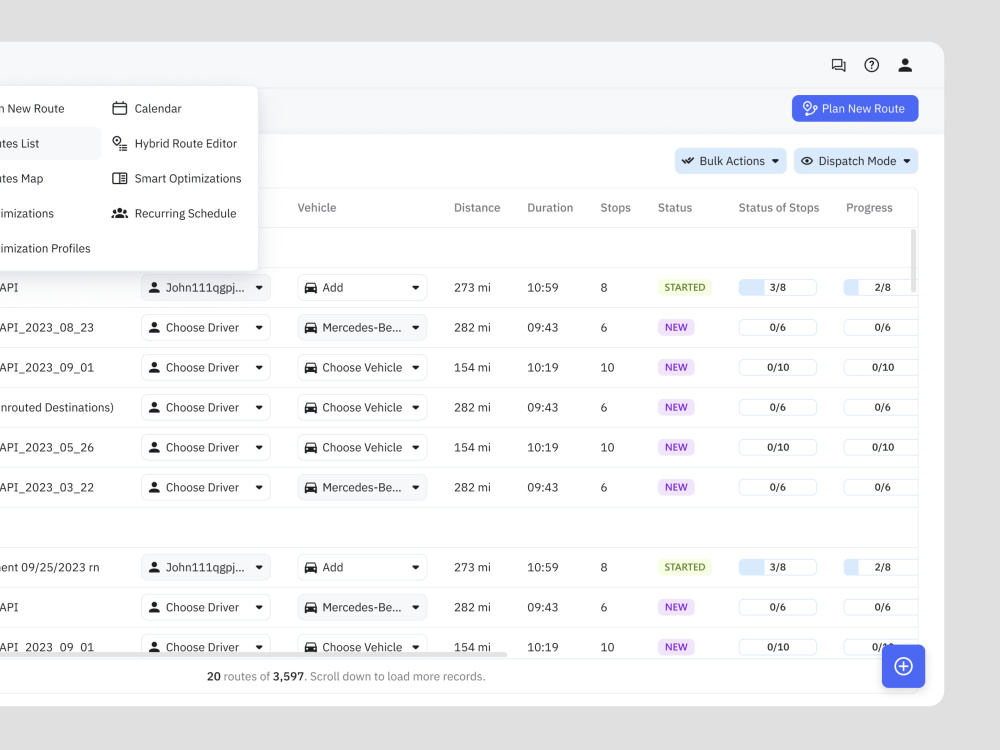Click the Stops column header

[x=615, y=208]
